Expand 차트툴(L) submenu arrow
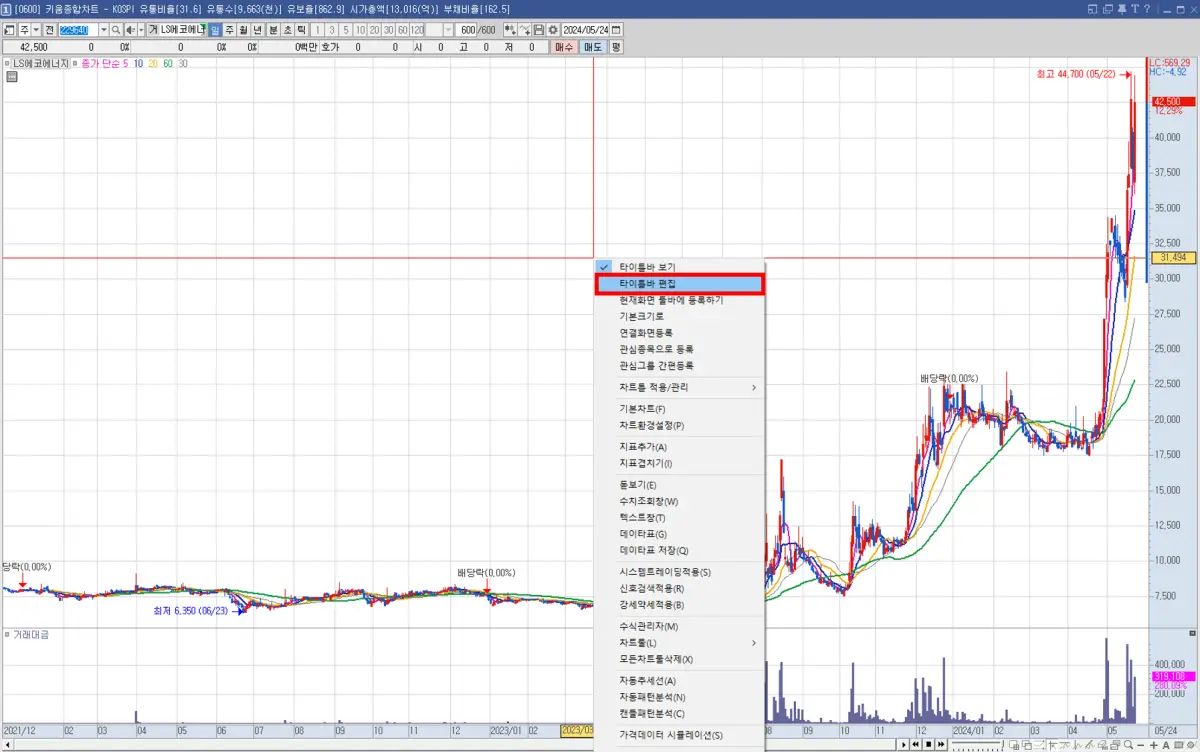The image size is (1200, 752). coord(754,643)
